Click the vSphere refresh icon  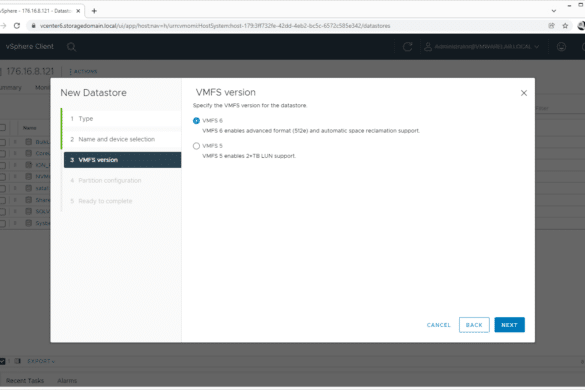[407, 47]
